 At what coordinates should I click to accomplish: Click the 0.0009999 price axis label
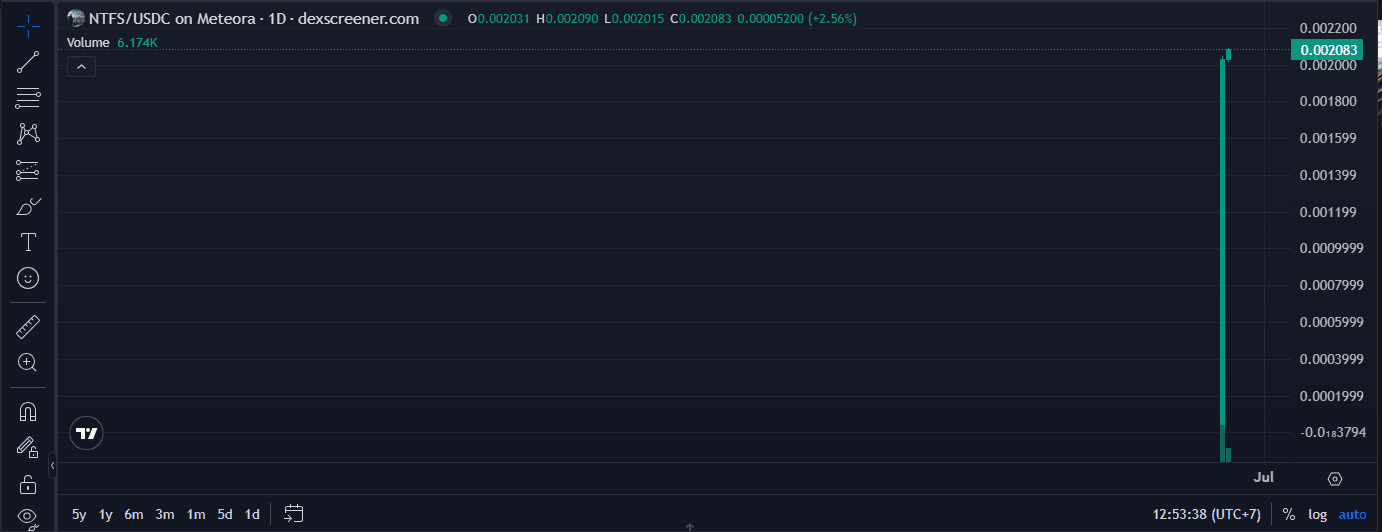1331,248
